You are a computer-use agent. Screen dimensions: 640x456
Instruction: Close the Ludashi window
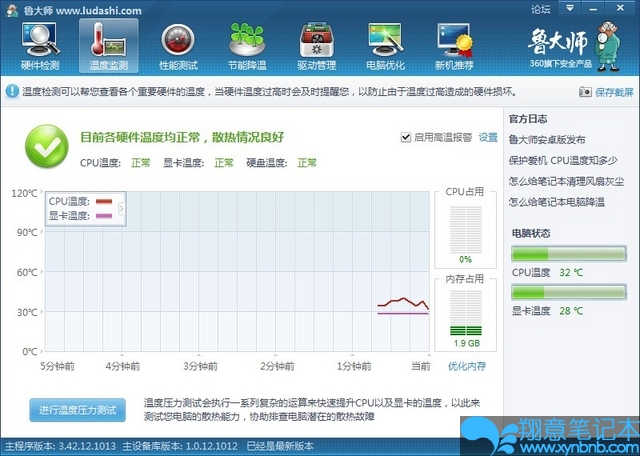point(620,8)
